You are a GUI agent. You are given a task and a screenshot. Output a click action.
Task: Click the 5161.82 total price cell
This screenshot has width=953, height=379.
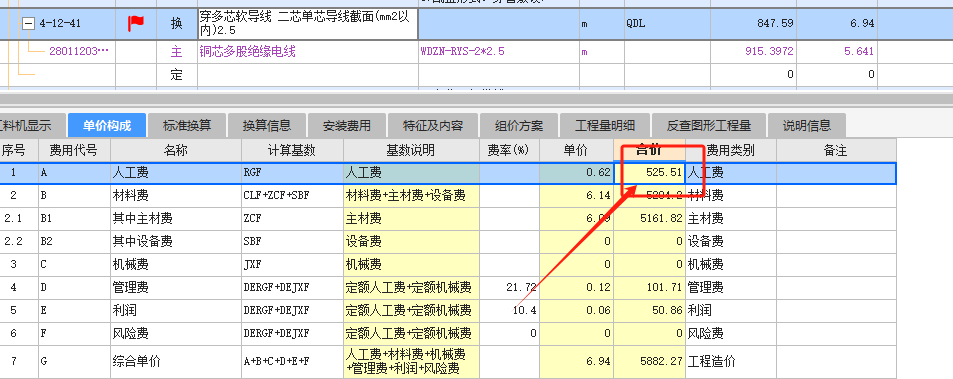point(650,219)
